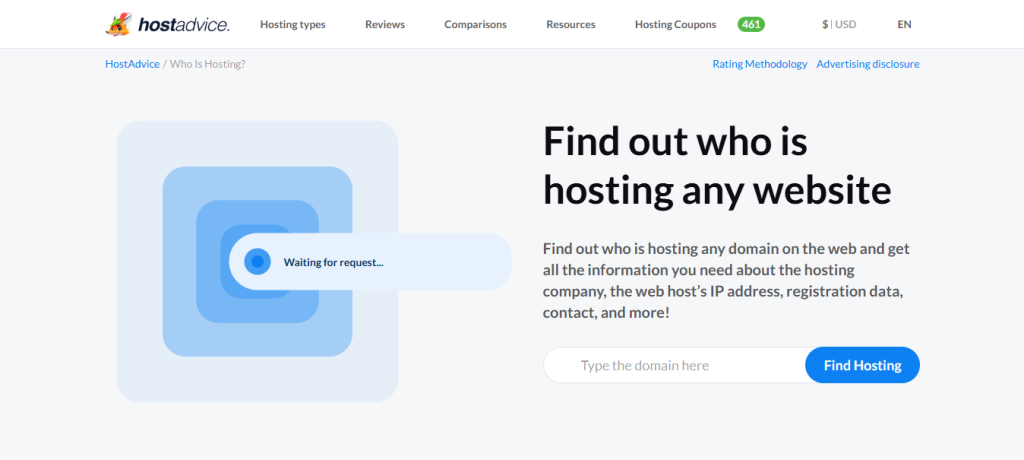Click the Who Is Hosting? breadcrumb
The height and width of the screenshot is (460, 1024).
point(207,64)
